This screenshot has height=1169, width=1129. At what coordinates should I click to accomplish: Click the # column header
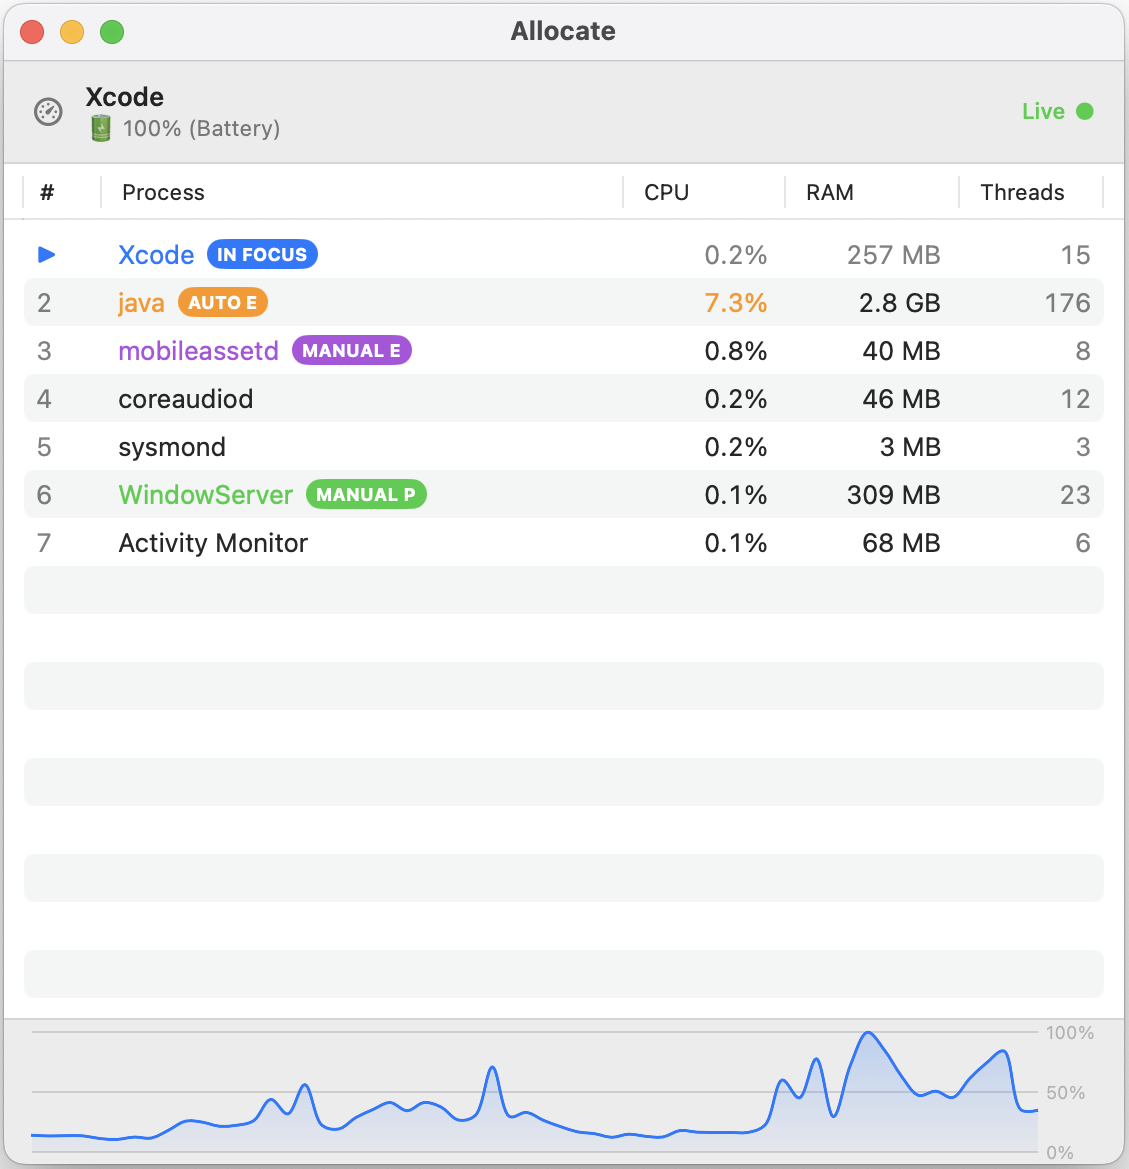[x=47, y=192]
